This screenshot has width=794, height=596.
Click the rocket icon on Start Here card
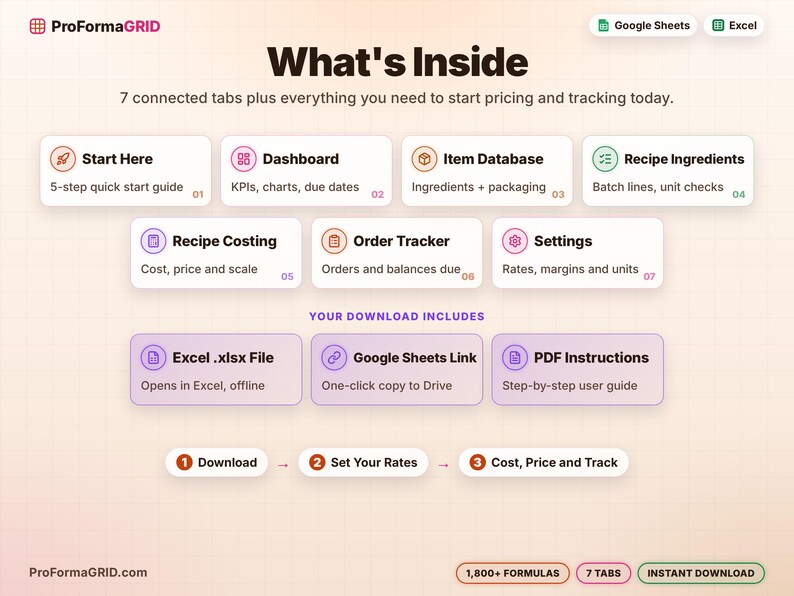pos(63,159)
